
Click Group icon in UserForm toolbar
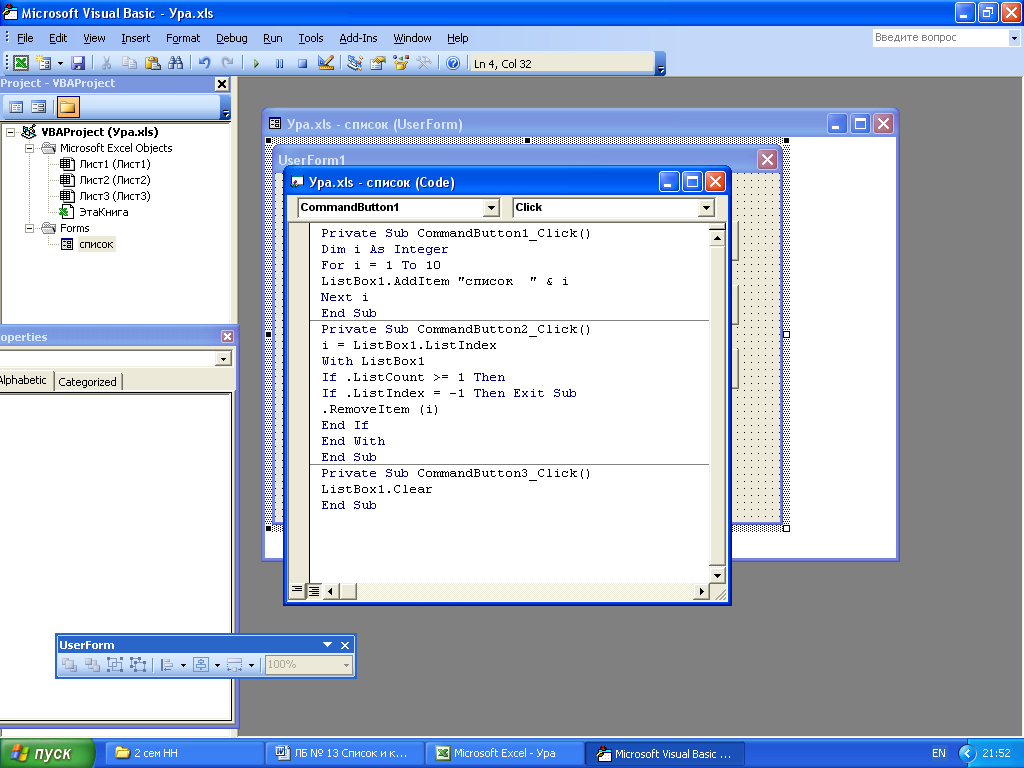115,665
